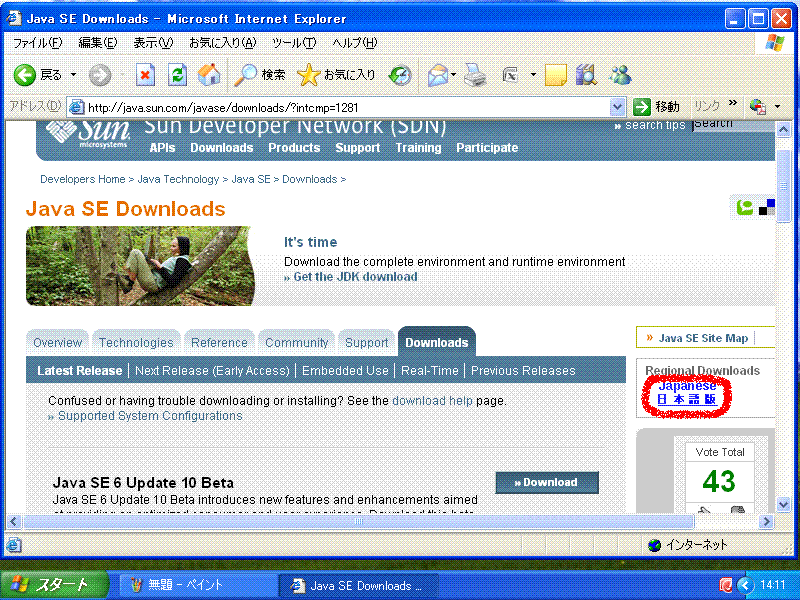This screenshot has height=600, width=800.
Task: Open the yellow Discuss note icon
Action: pyautogui.click(x=556, y=76)
